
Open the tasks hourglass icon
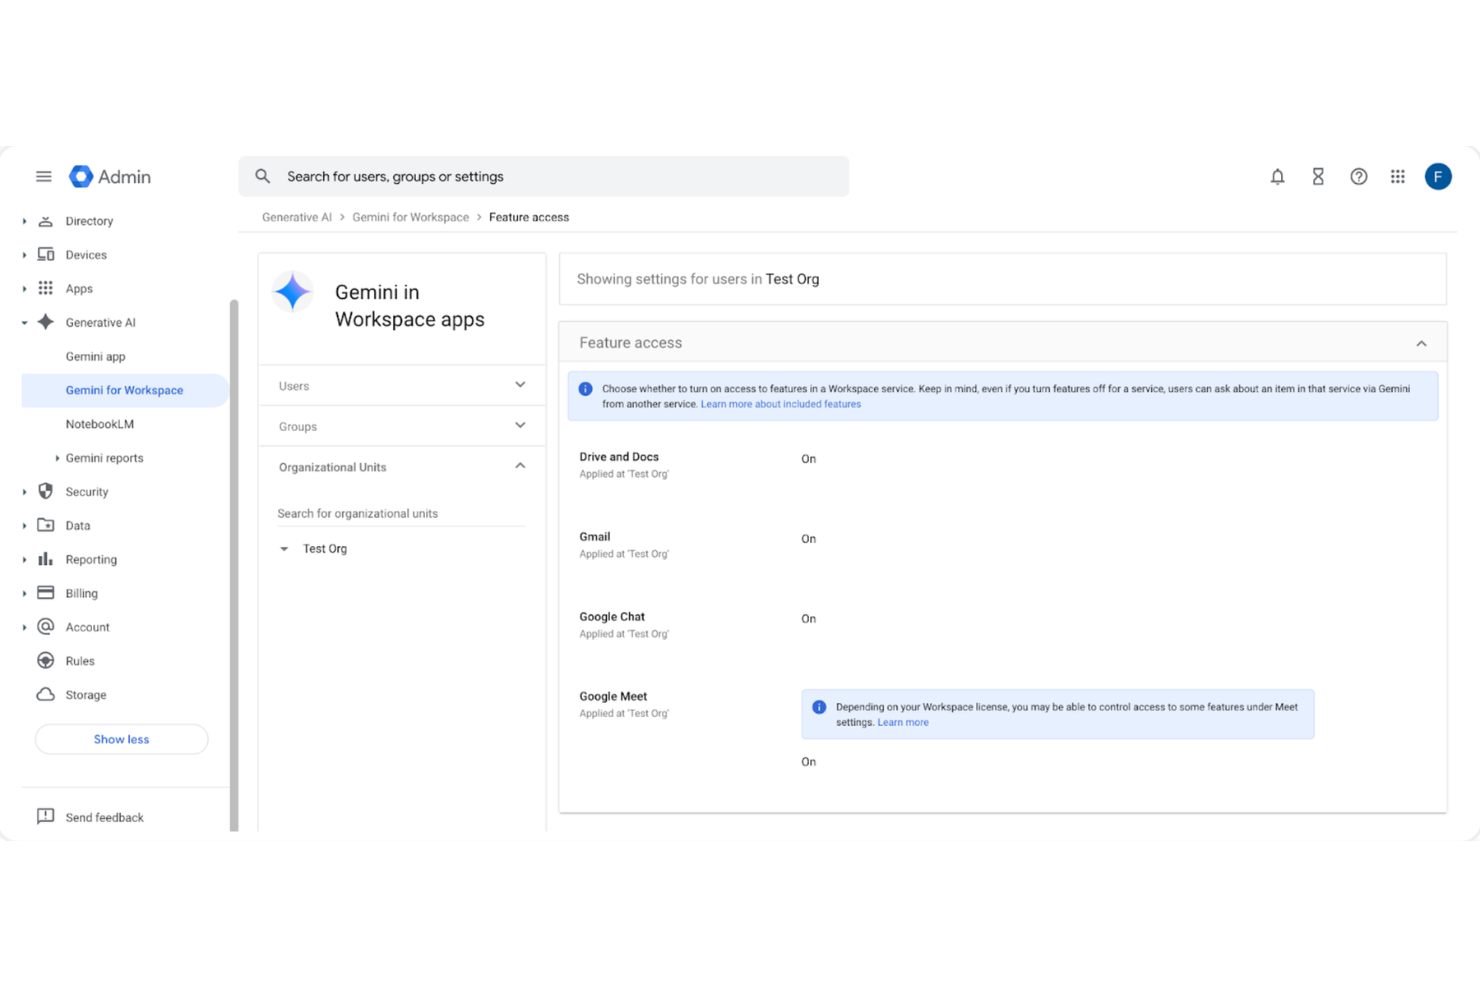(x=1318, y=177)
